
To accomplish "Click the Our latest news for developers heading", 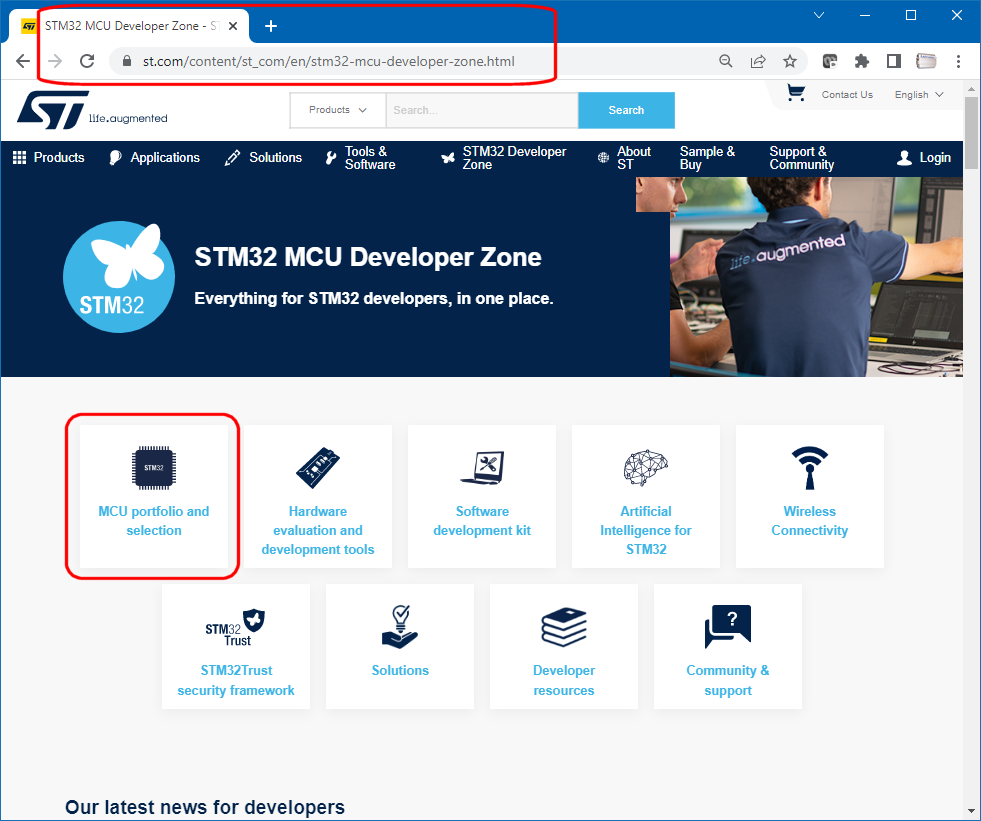I will click(205, 807).
